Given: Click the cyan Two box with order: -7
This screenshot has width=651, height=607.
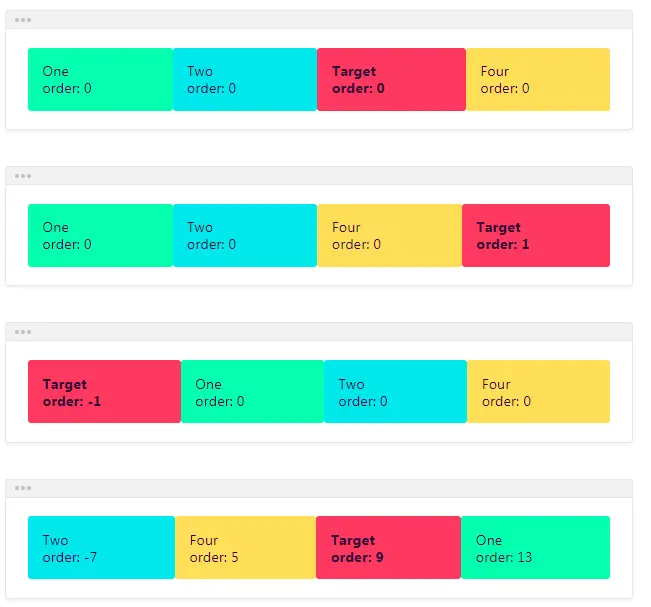Looking at the screenshot, I should [x=102, y=547].
